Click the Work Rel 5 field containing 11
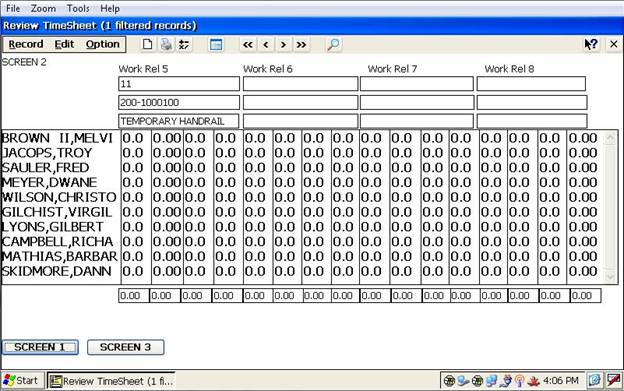This screenshot has height=391, width=624. tap(179, 84)
